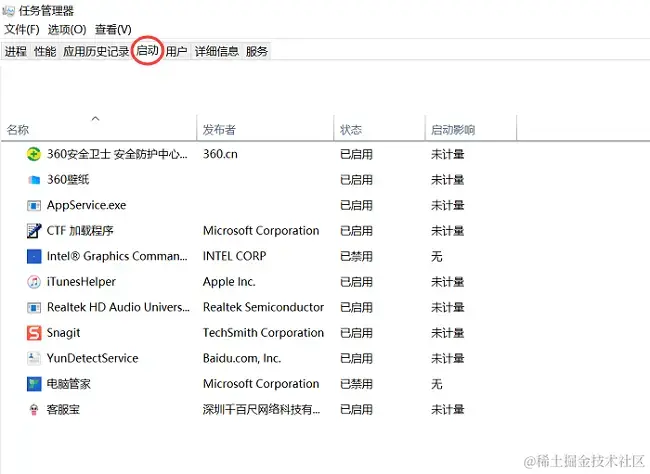Select the AppService.exe entry name
Viewport: 650px width, 474px height.
[86, 205]
